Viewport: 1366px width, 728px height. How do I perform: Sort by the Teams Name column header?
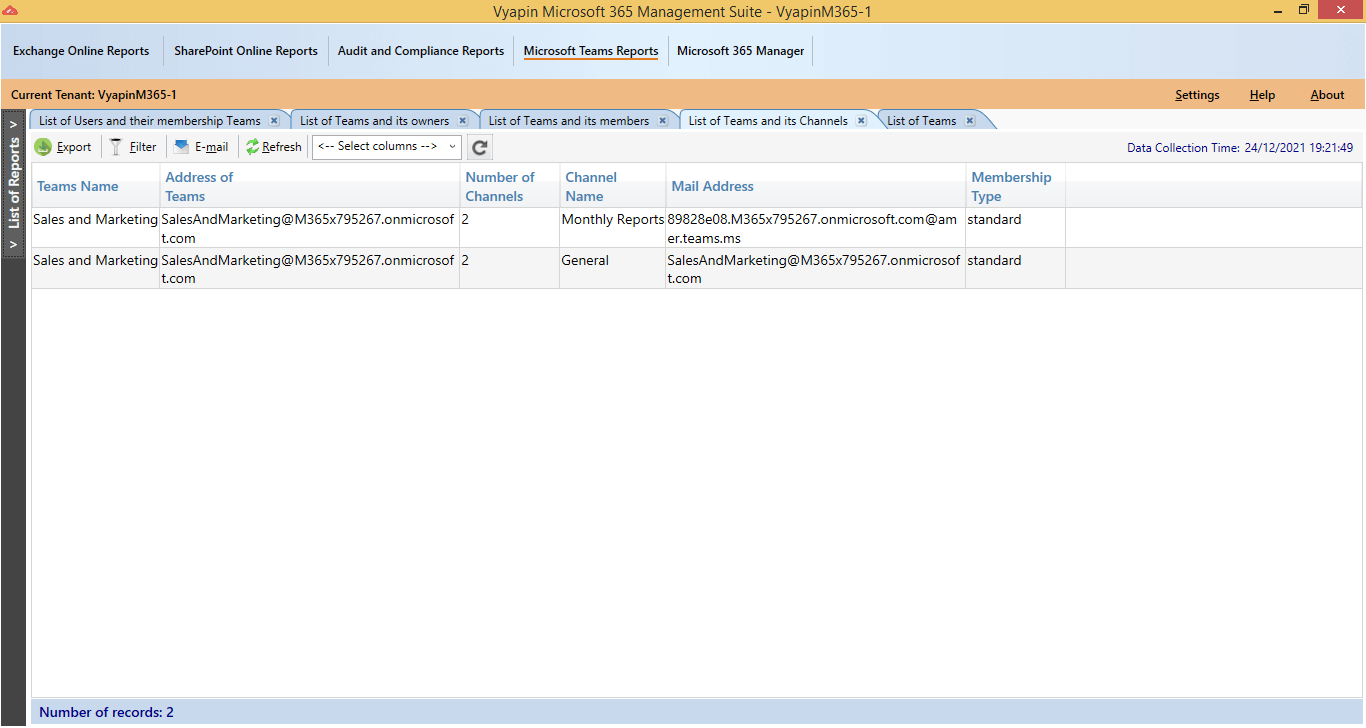96,186
